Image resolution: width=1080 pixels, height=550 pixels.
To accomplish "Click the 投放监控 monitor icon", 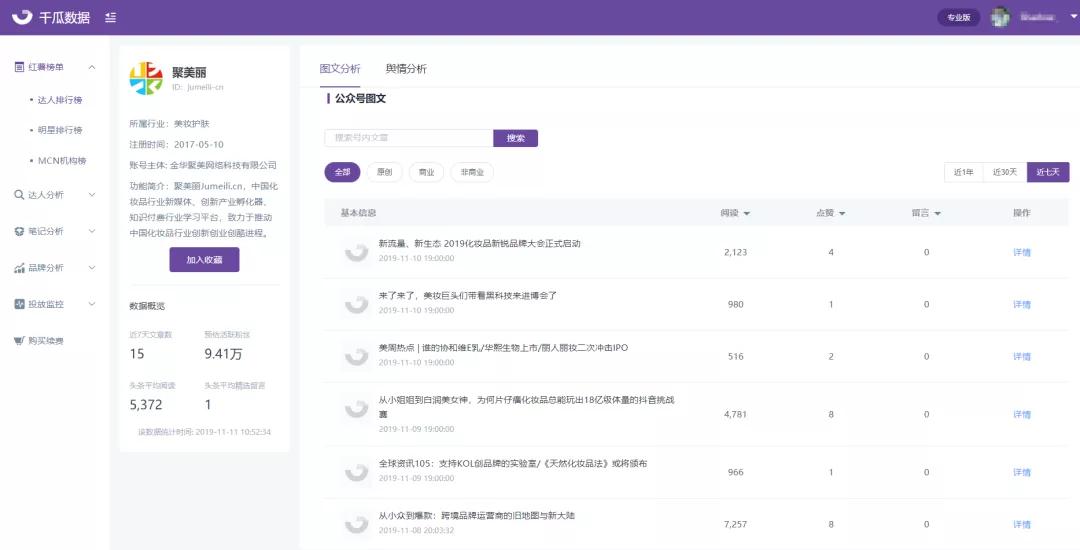I will point(19,304).
